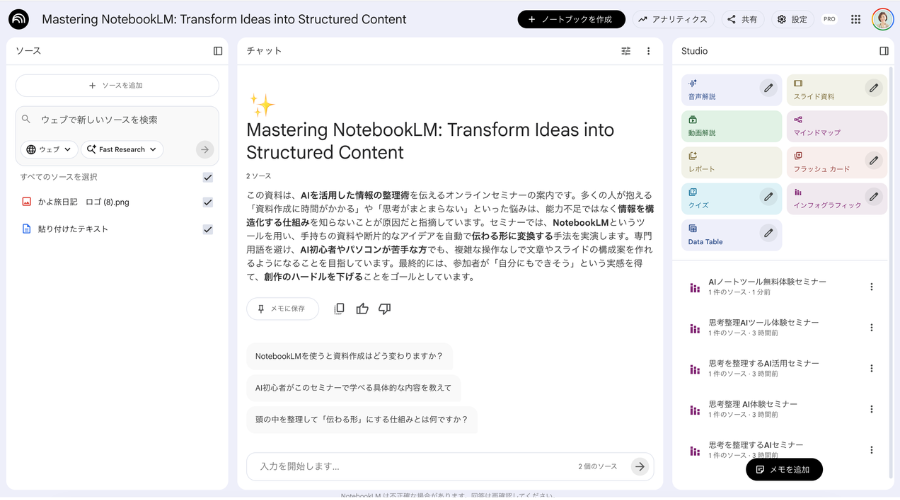Collapse the ソース panel with its sidebar icon
Image resolution: width=900 pixels, height=500 pixels.
tap(218, 51)
